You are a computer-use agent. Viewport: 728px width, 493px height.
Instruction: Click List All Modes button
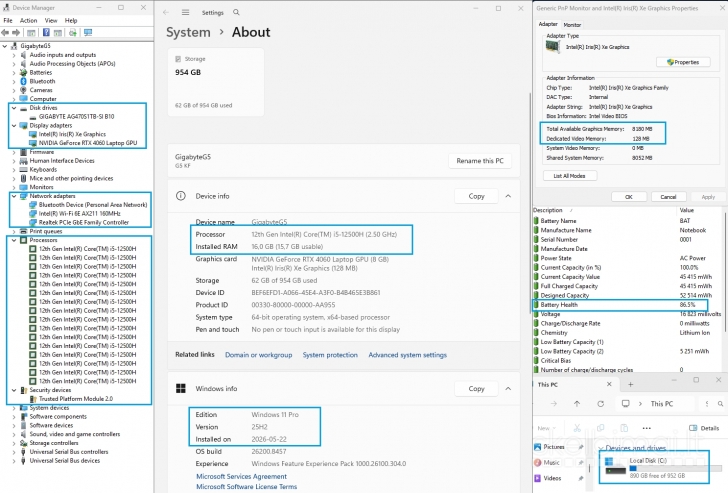(570, 176)
